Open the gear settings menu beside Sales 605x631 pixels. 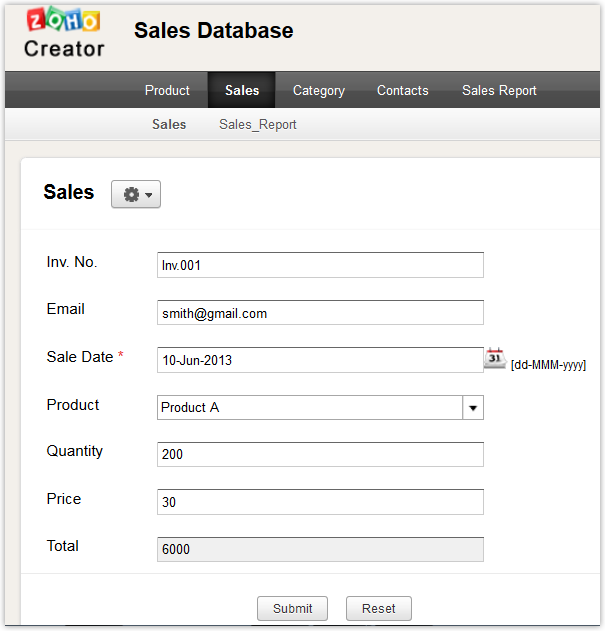pyautogui.click(x=136, y=195)
